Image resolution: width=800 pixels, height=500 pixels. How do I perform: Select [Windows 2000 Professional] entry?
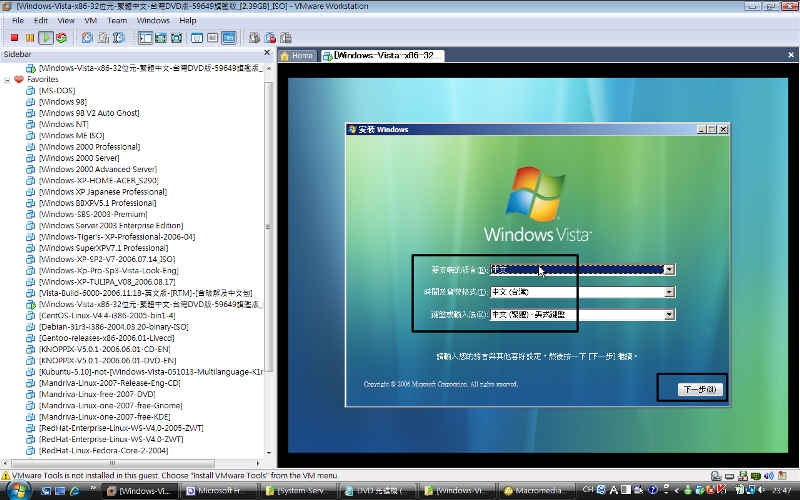[x=89, y=146]
